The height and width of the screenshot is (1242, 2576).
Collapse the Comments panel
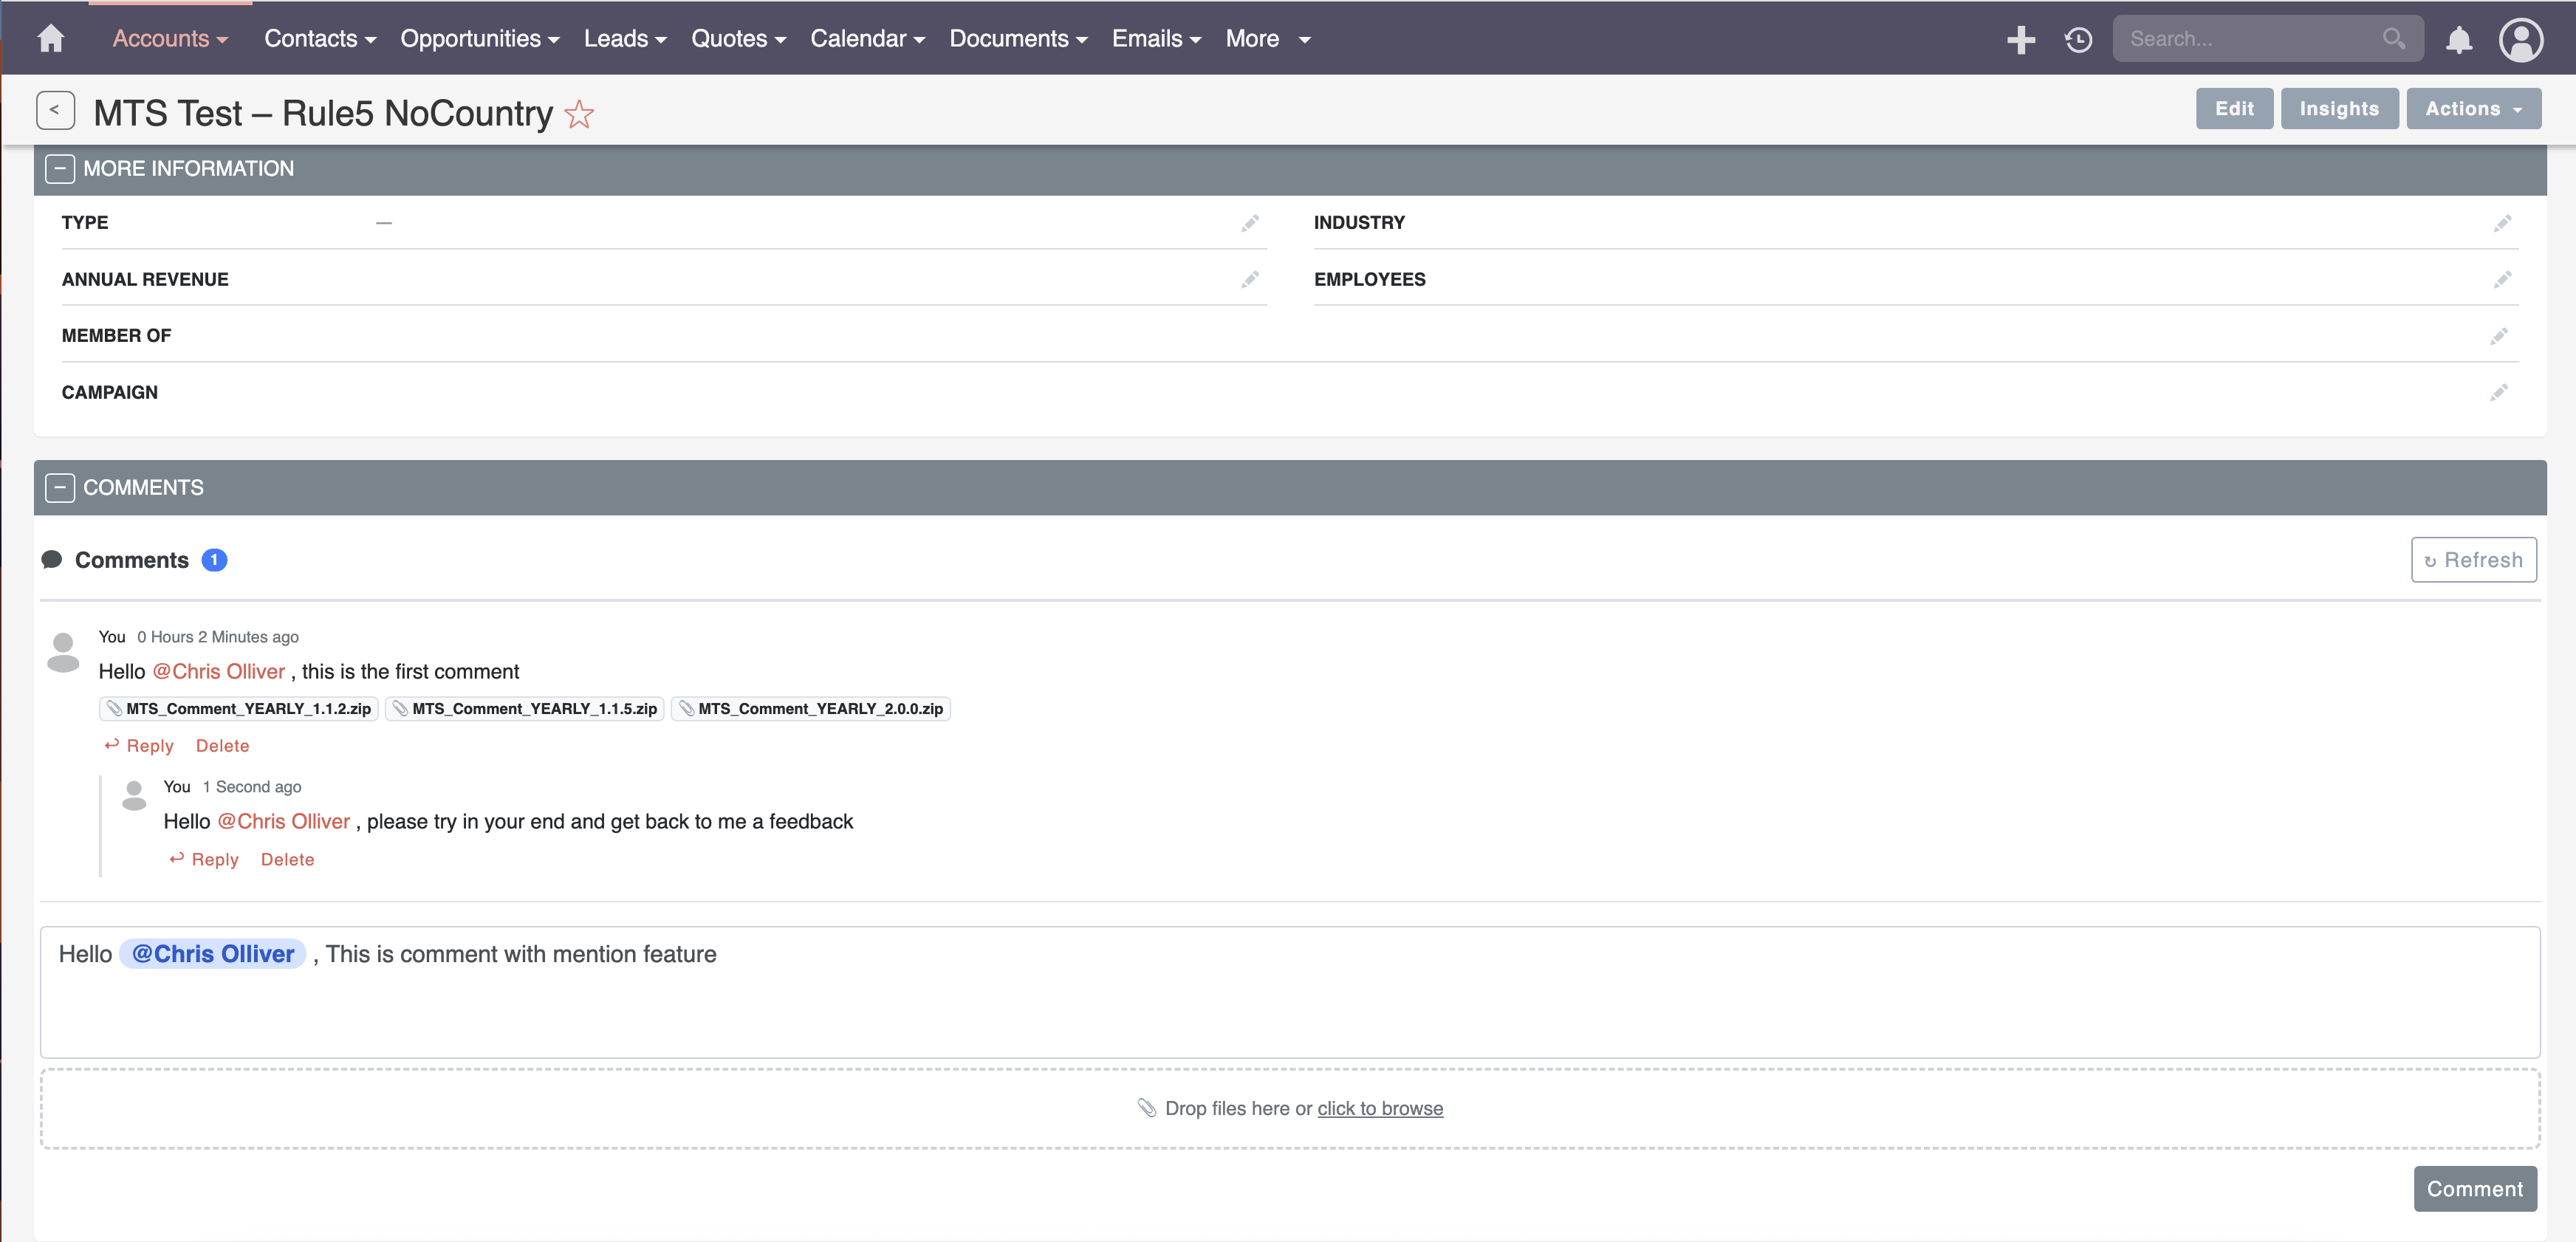coord(60,488)
